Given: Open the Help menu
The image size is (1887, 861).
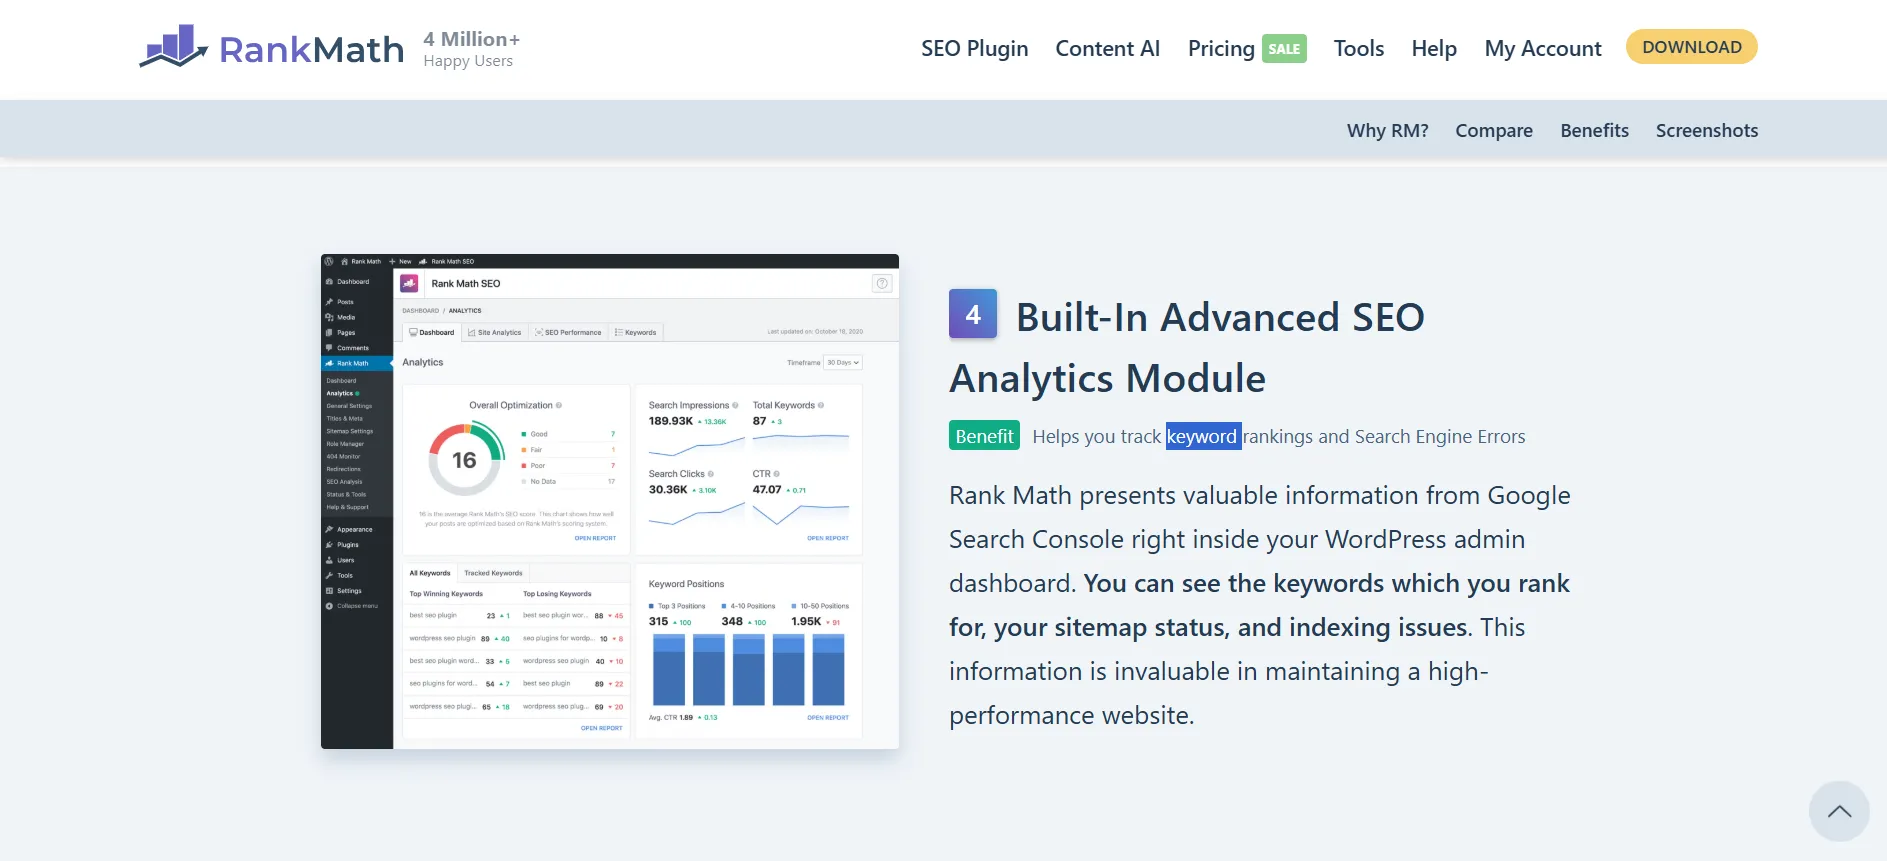Looking at the screenshot, I should (1434, 48).
